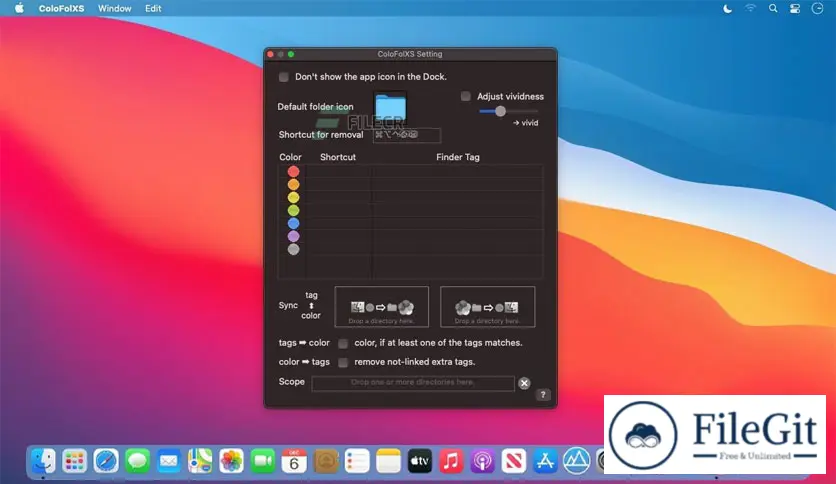The image size is (836, 484).
Task: Click the blue row's Finder Tag cell
Action: coord(457,223)
